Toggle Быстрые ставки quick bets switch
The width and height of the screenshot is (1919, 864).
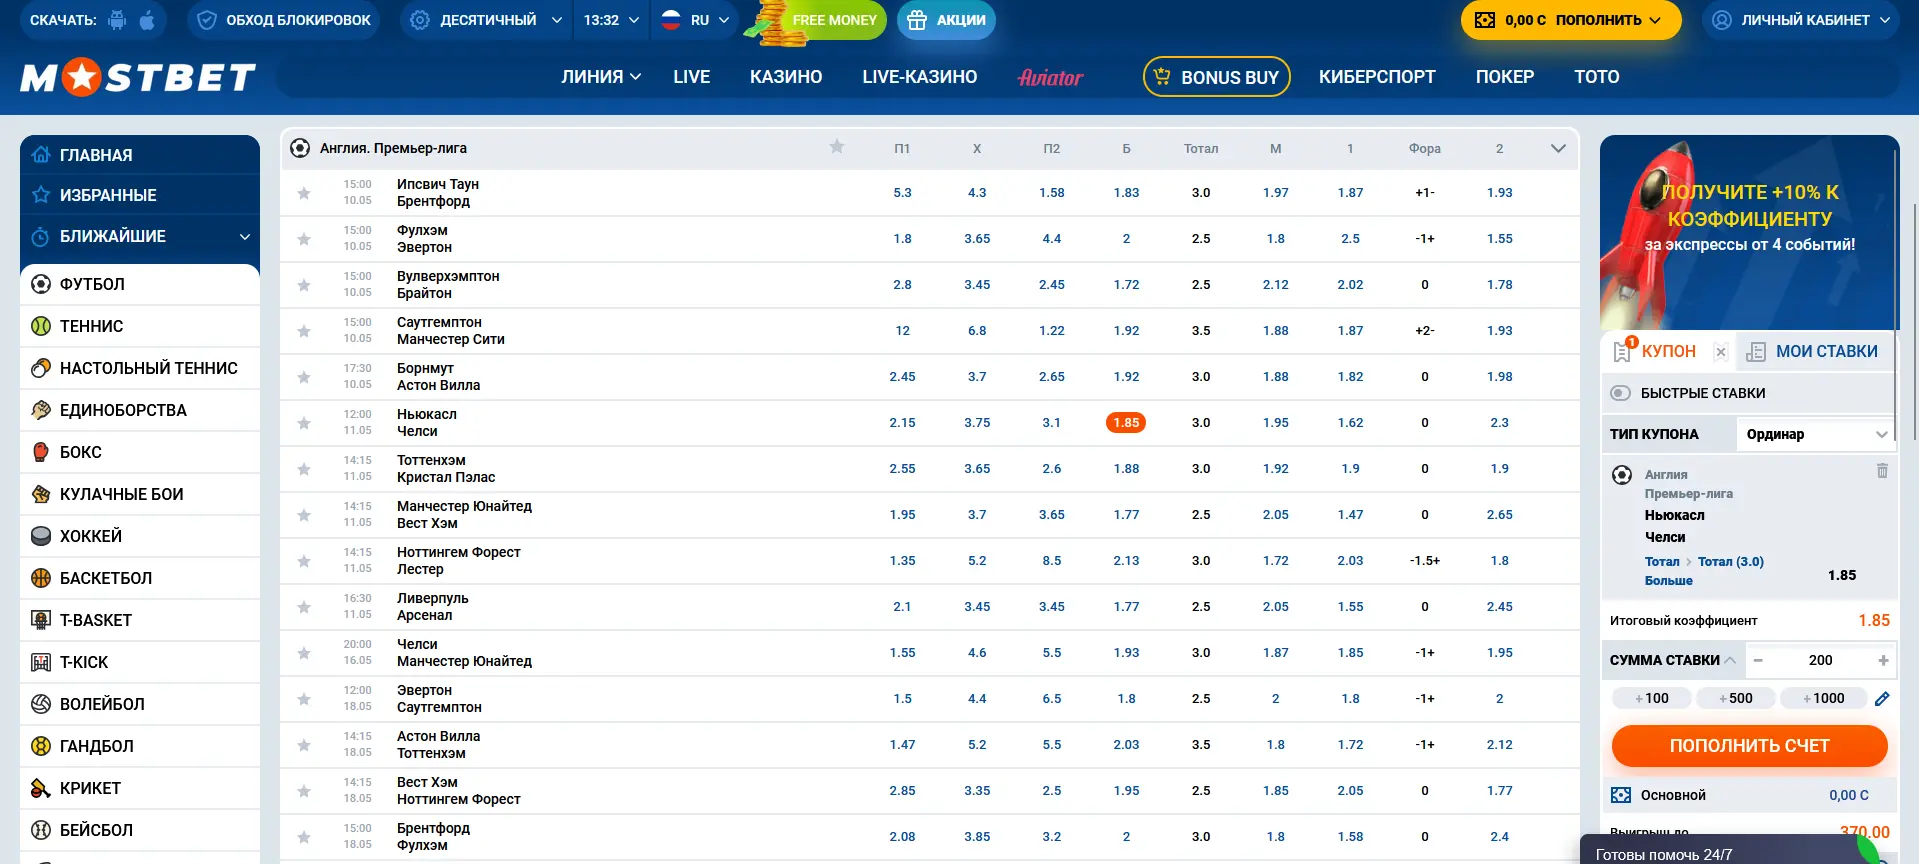(1621, 393)
